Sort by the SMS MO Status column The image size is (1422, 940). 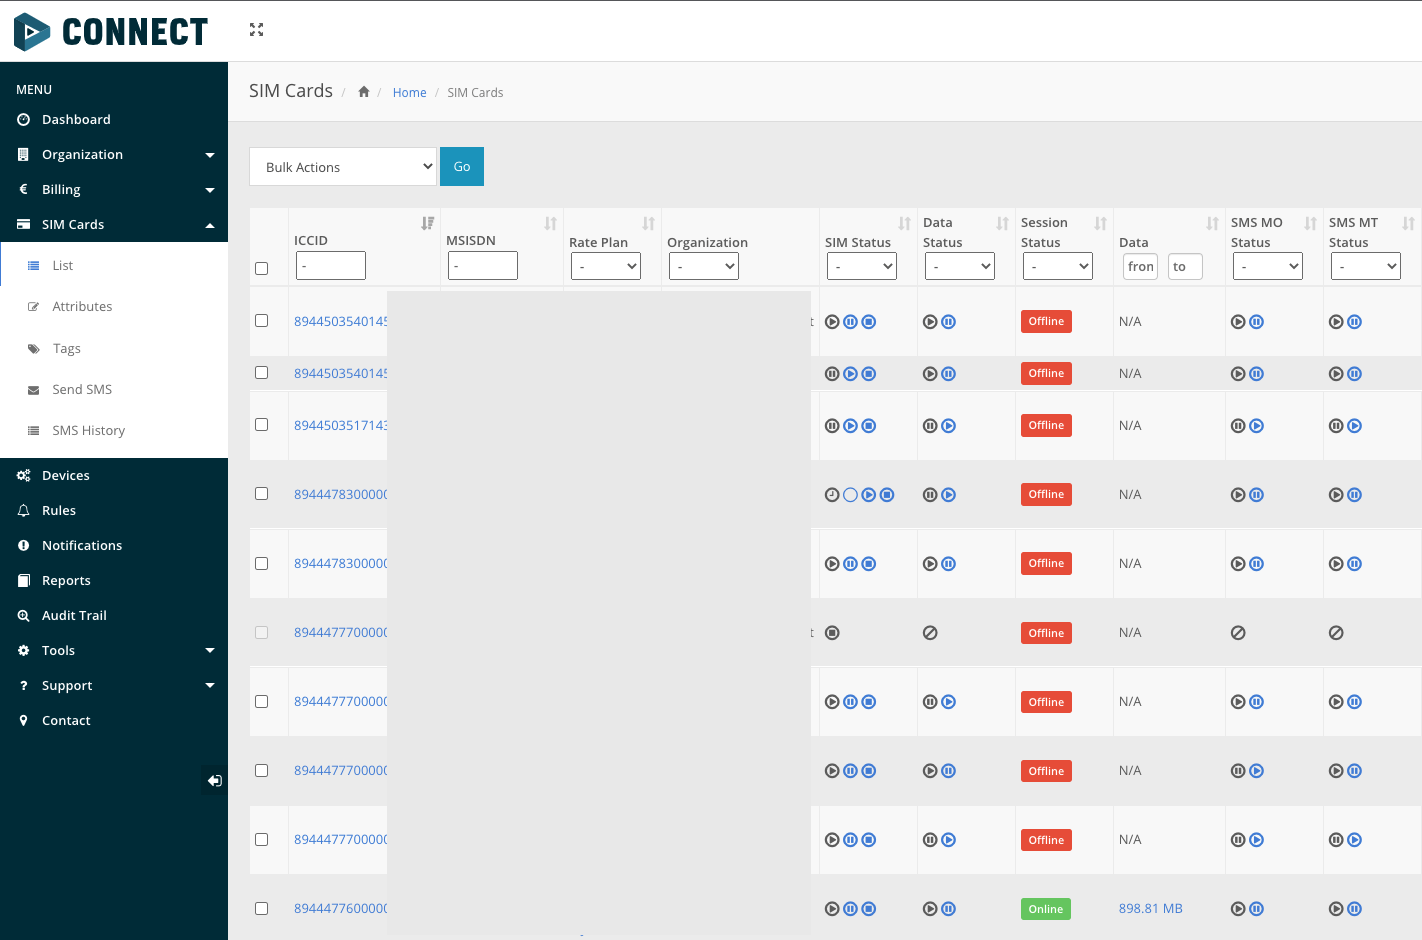(1310, 223)
